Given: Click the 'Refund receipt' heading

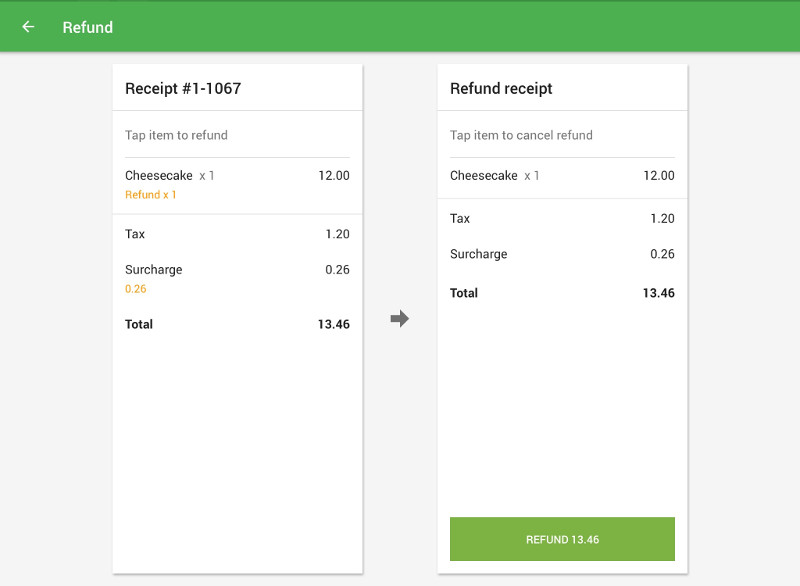Looking at the screenshot, I should click(501, 89).
